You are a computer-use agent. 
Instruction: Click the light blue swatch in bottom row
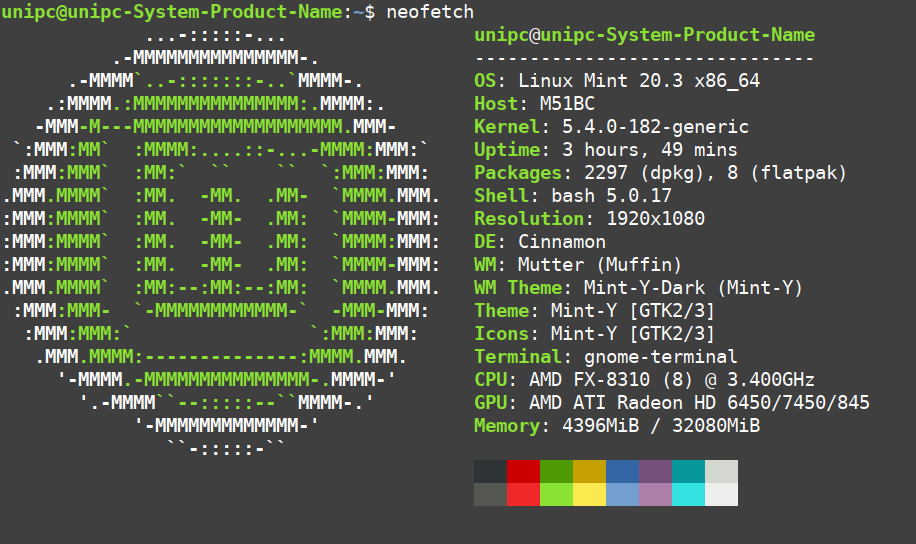623,494
